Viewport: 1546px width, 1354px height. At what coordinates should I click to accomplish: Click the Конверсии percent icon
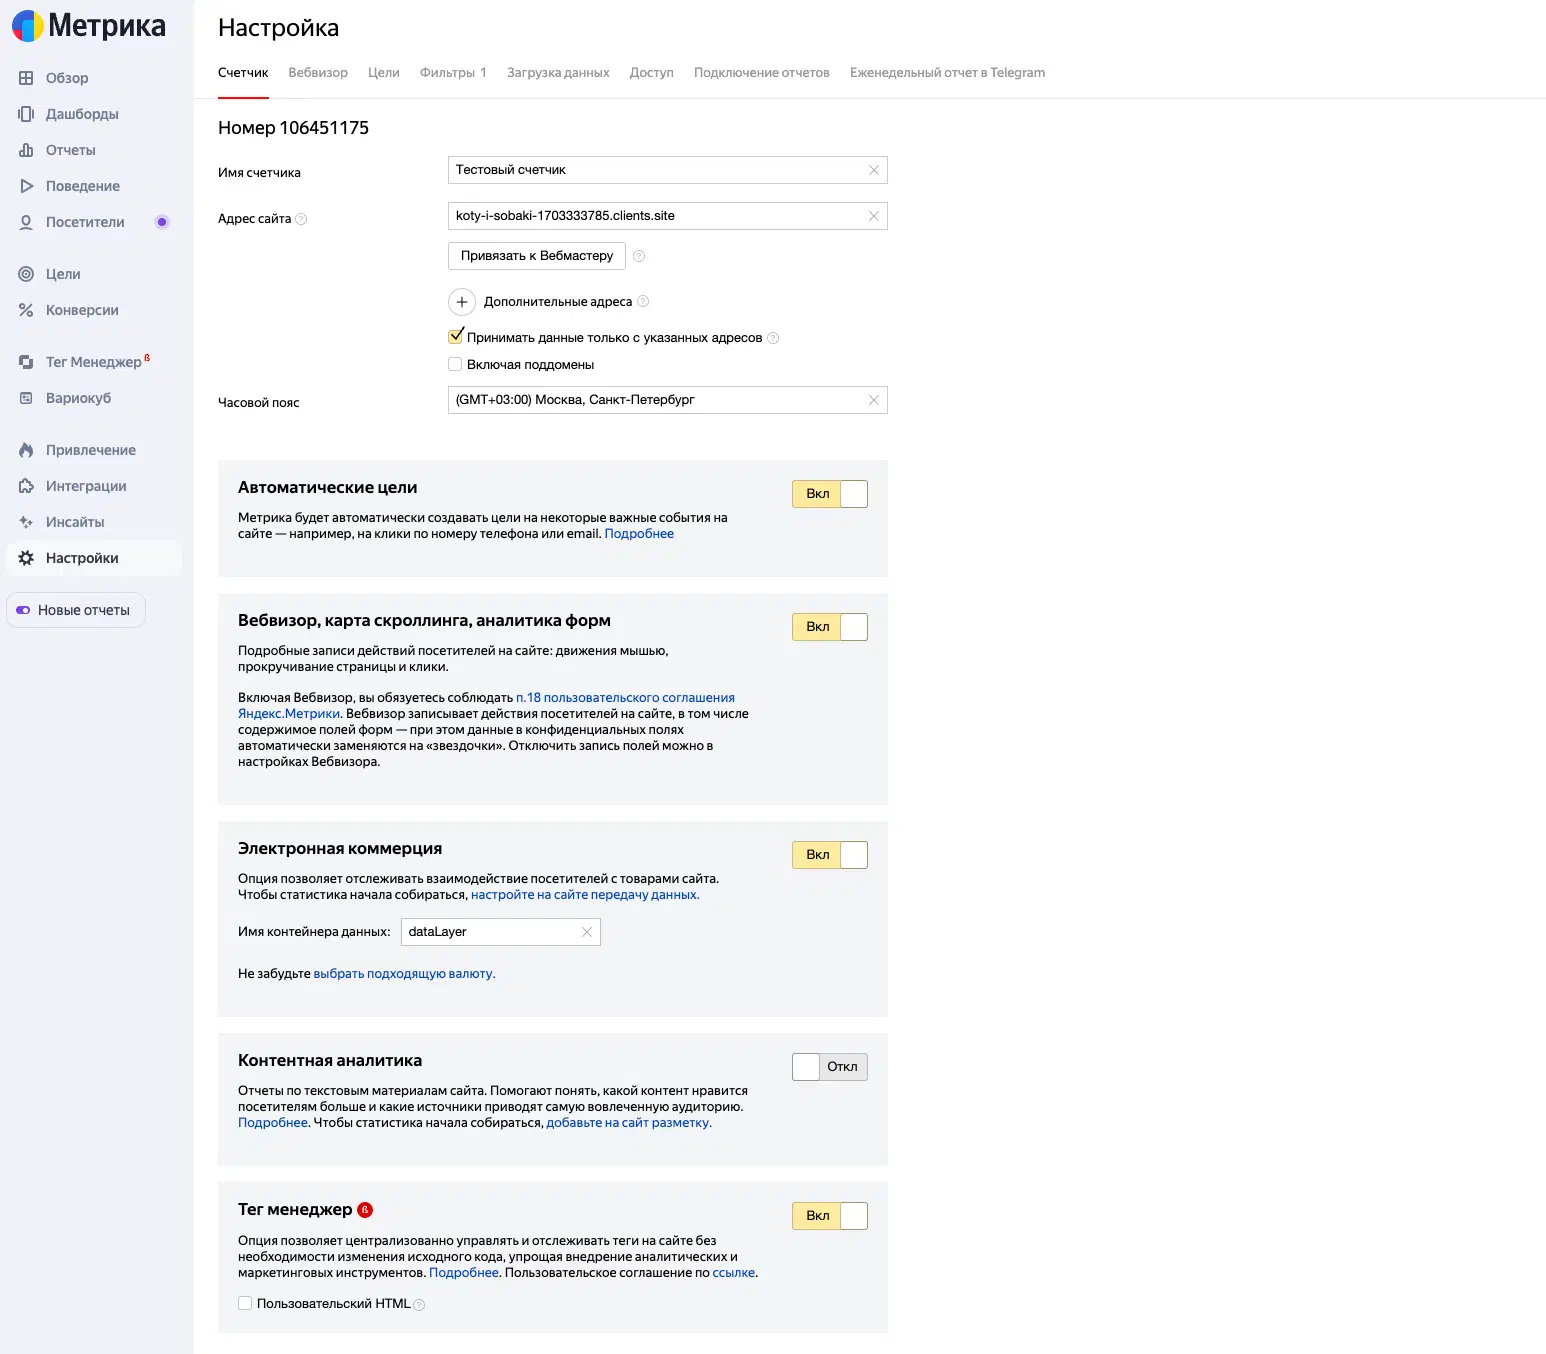26,310
